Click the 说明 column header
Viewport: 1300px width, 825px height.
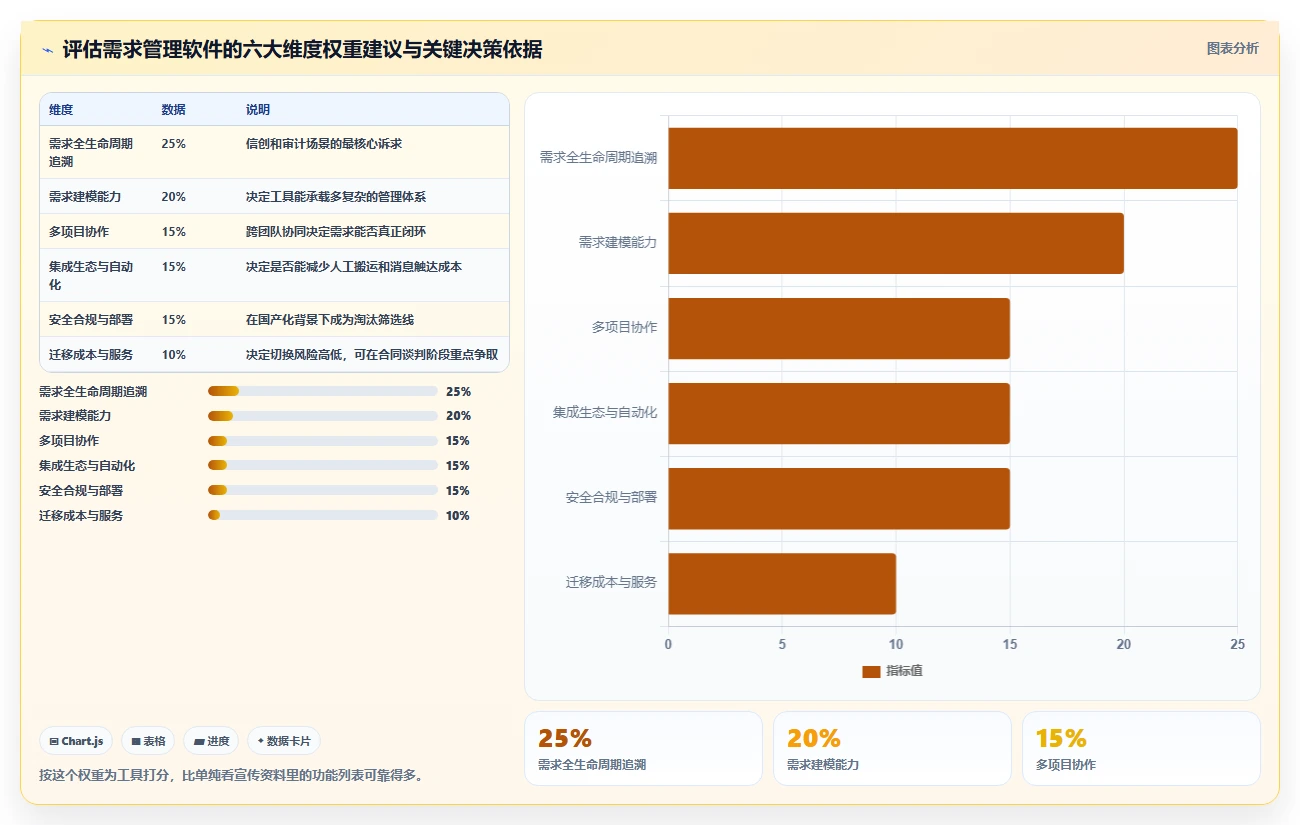pos(258,110)
